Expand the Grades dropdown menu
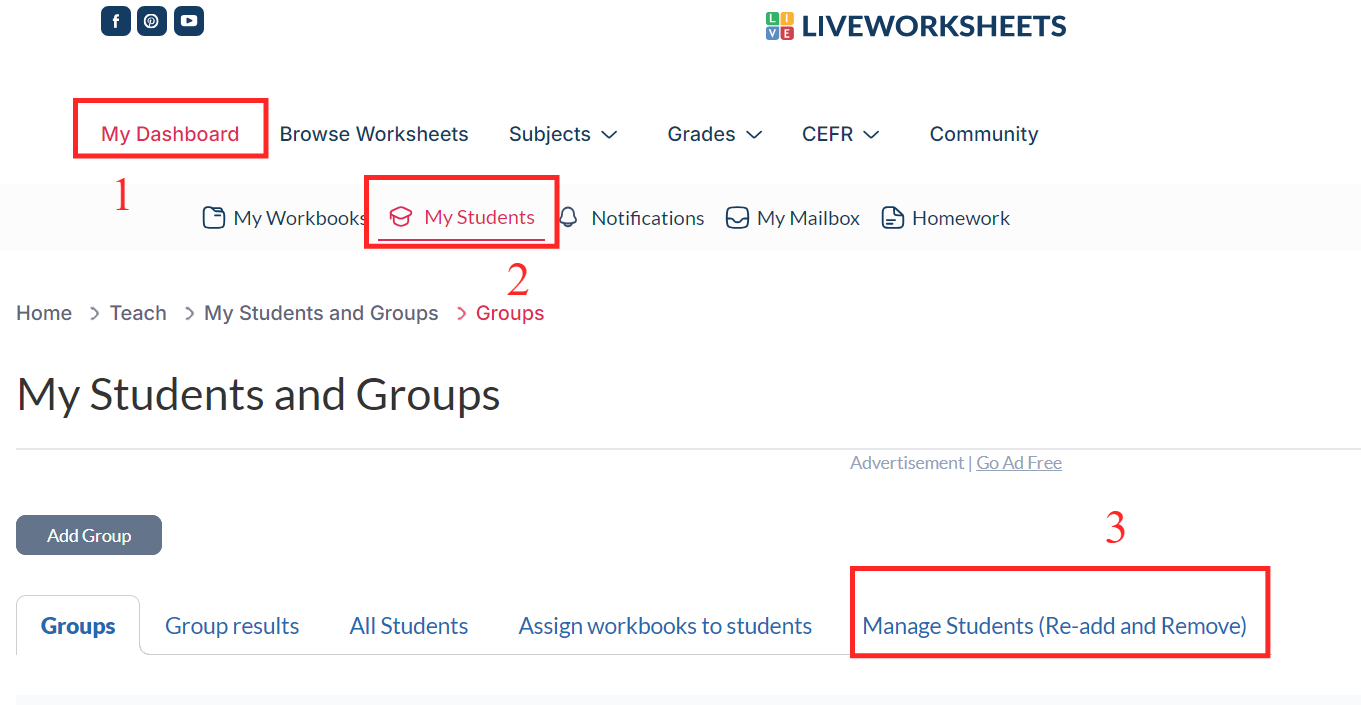The width and height of the screenshot is (1361, 705). click(715, 134)
